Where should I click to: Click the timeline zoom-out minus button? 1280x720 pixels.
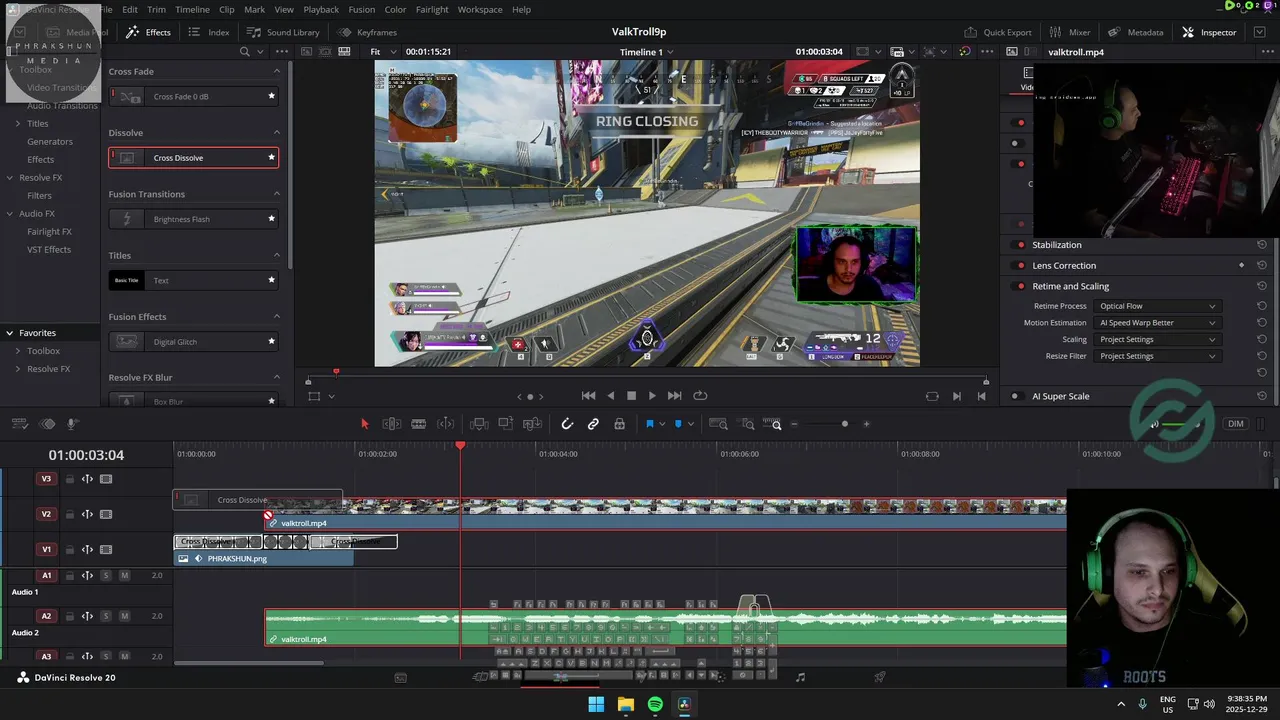click(x=794, y=424)
